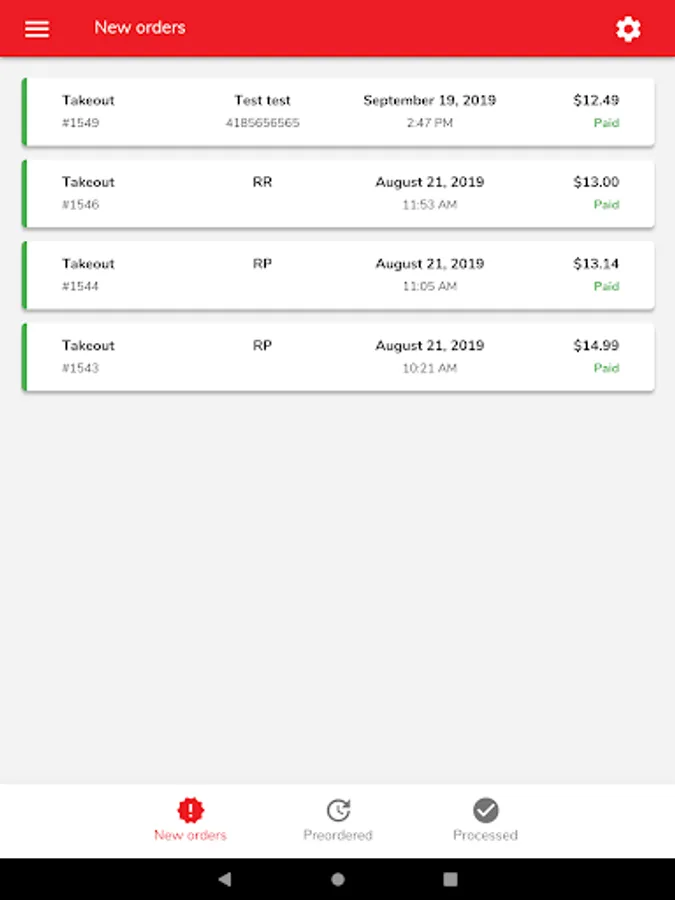Tap the New orders alert icon
Screen dimensions: 675x900
click(x=189, y=810)
